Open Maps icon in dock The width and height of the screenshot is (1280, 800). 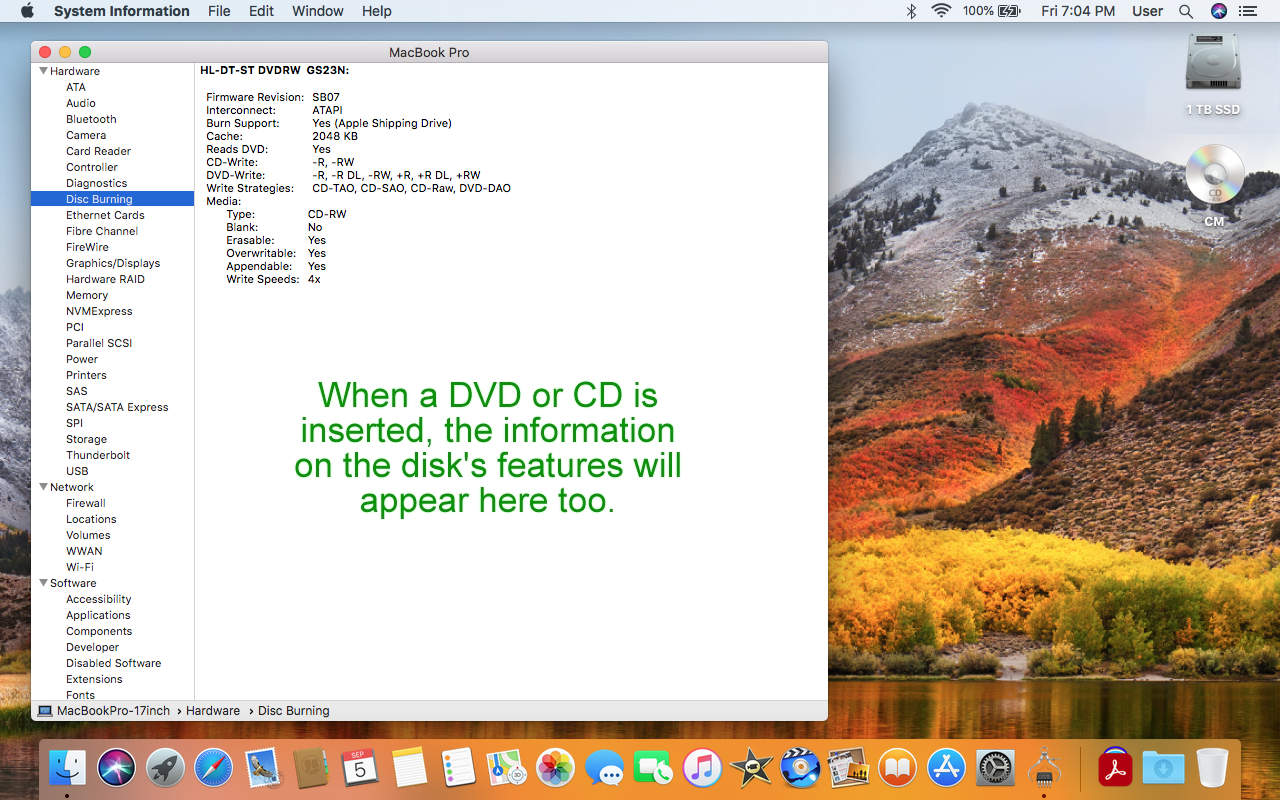pos(507,768)
